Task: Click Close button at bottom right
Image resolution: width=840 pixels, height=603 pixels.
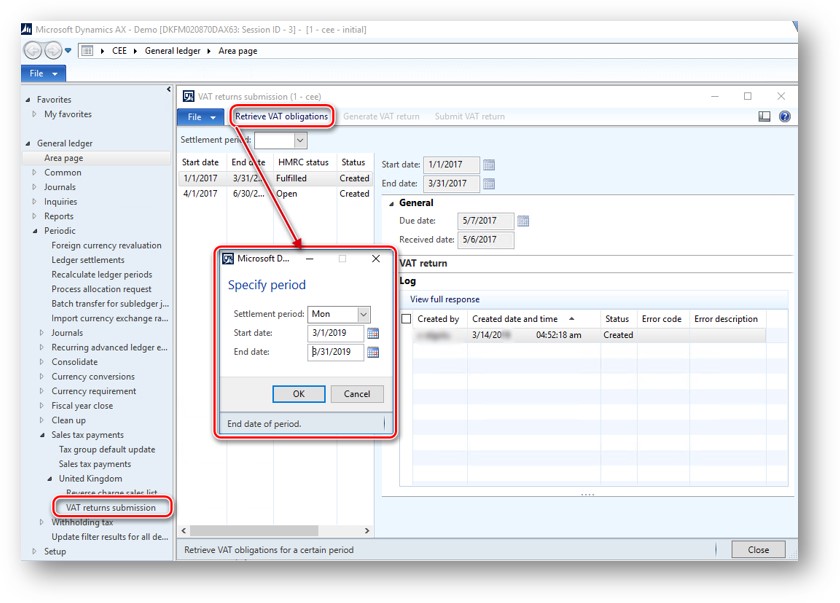Action: [x=758, y=550]
